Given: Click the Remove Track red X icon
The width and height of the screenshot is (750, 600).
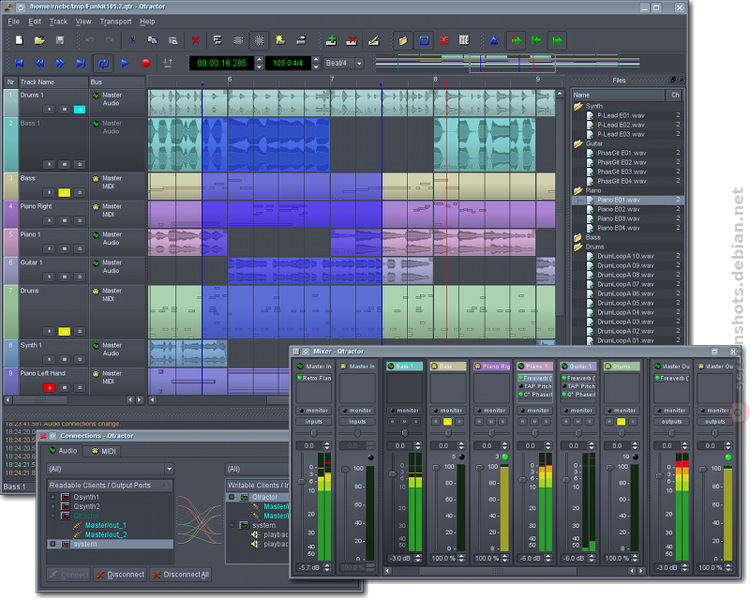Looking at the screenshot, I should pyautogui.click(x=352, y=41).
